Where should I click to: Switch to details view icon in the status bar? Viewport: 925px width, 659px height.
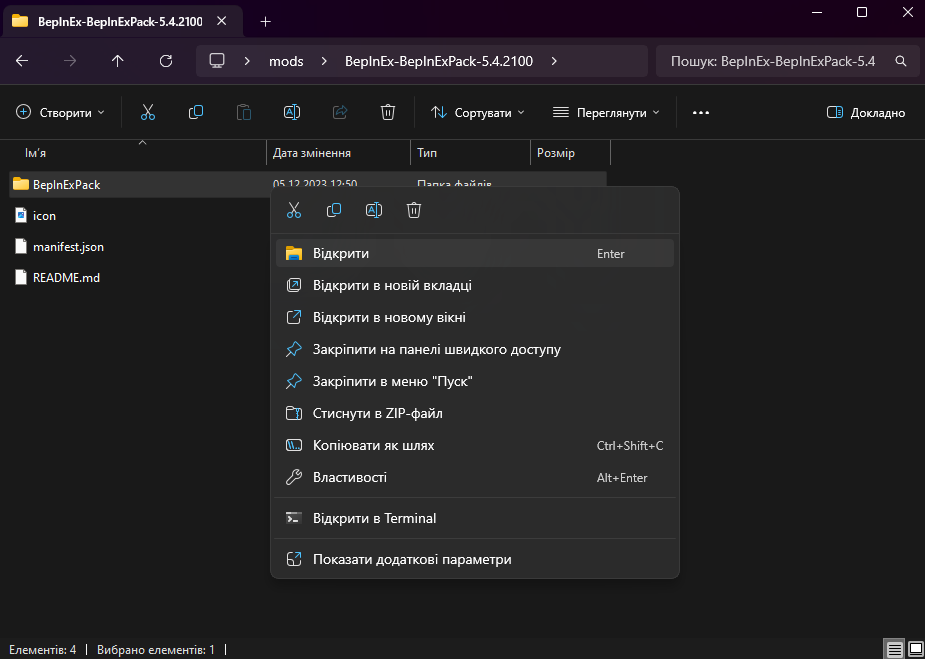(x=895, y=650)
